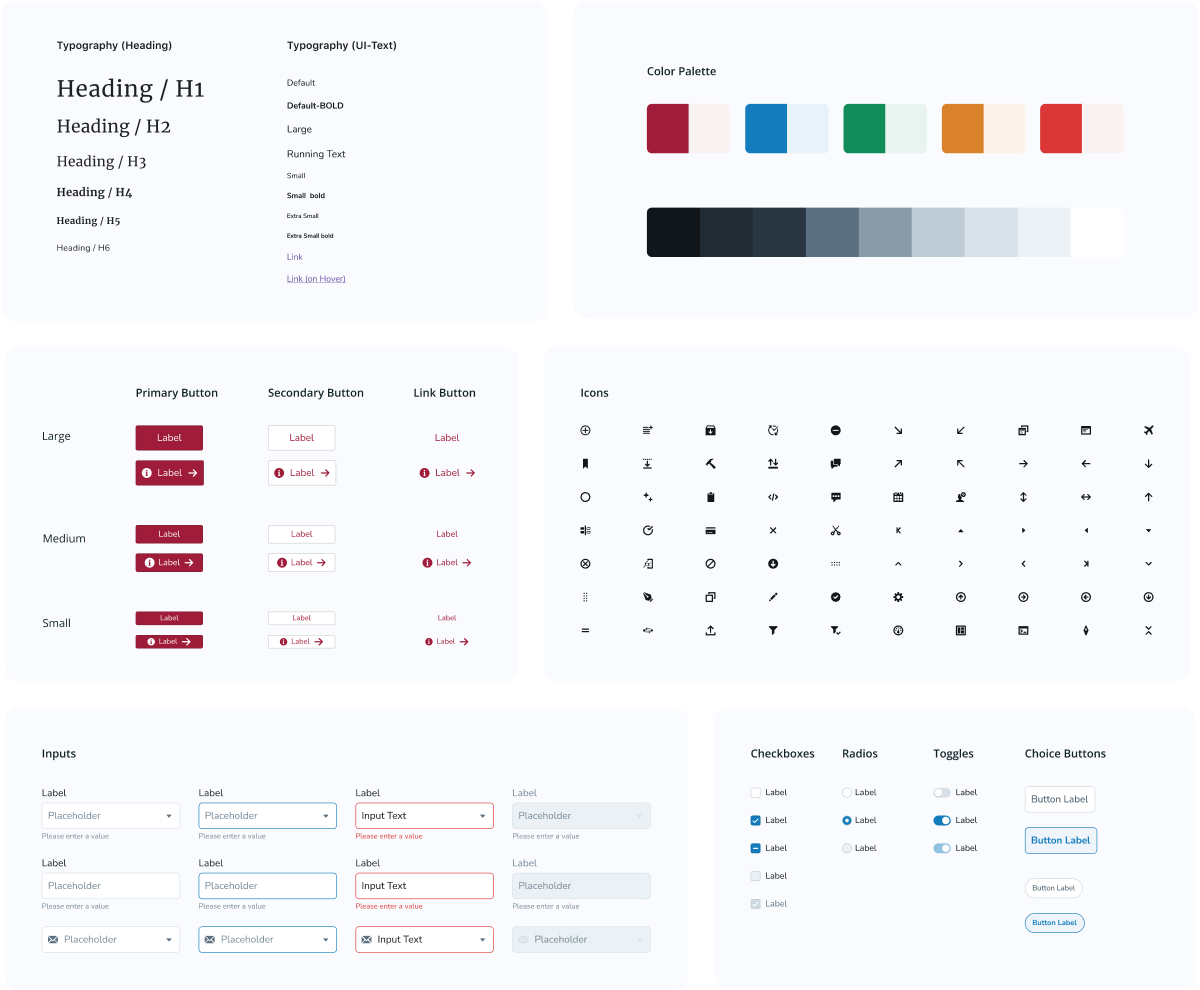
Task: Click the pencil edit icon
Action: (x=773, y=597)
